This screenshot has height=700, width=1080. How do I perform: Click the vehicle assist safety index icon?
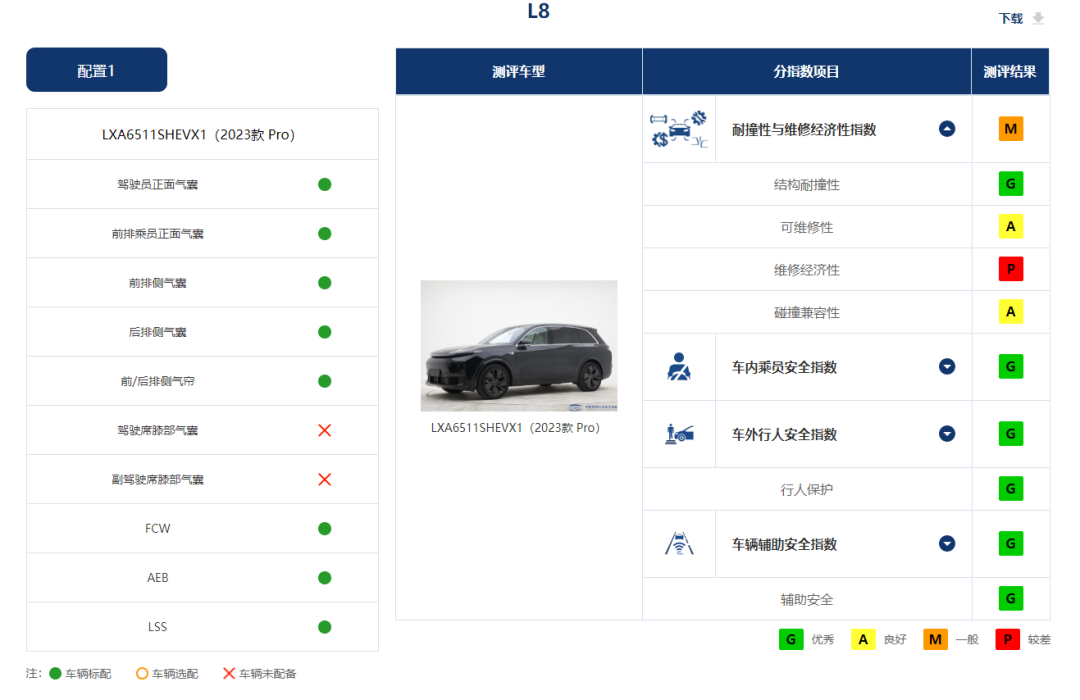[679, 544]
